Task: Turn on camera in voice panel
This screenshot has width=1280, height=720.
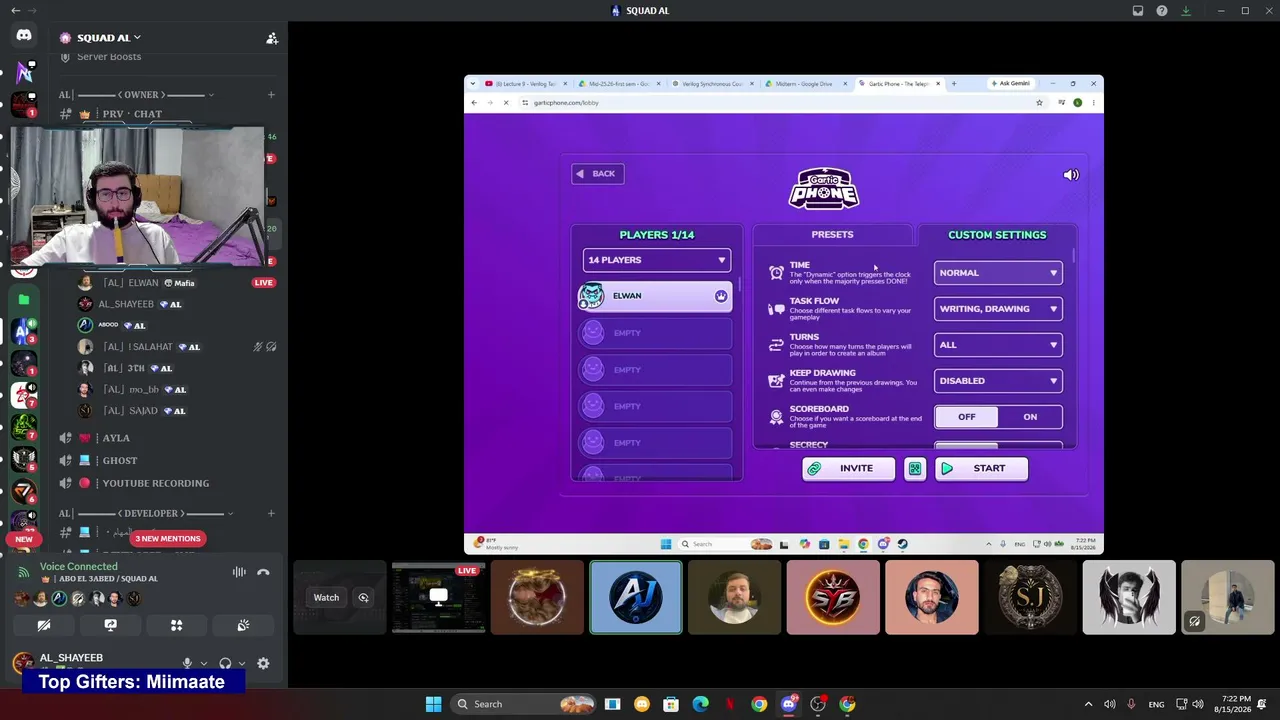Action: tap(44, 625)
